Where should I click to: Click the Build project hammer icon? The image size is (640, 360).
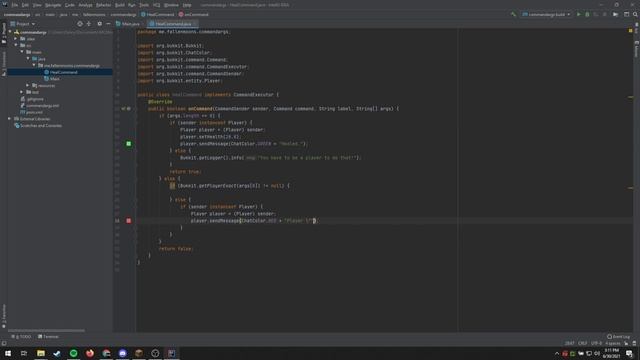click(x=513, y=14)
